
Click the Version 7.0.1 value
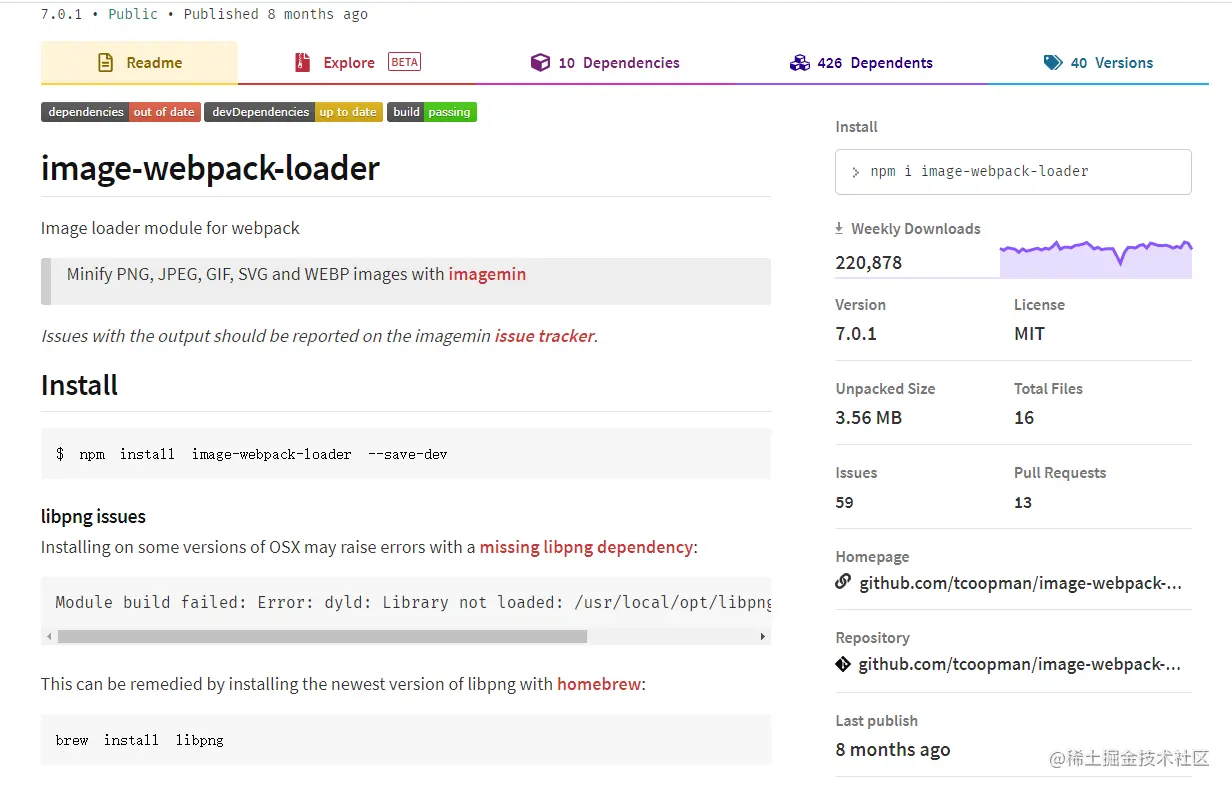point(856,334)
